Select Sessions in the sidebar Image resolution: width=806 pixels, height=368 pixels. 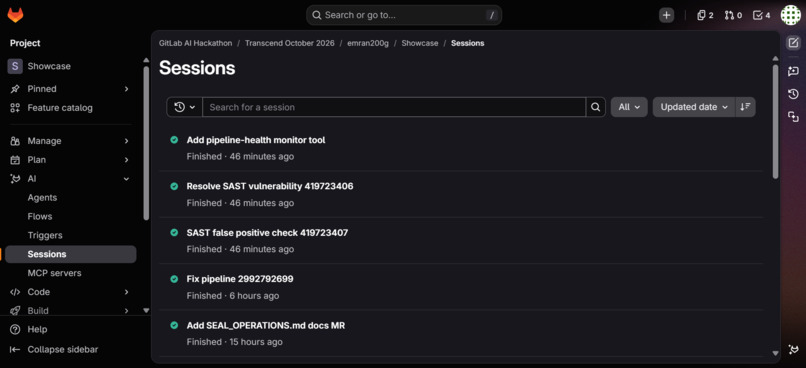[71, 254]
